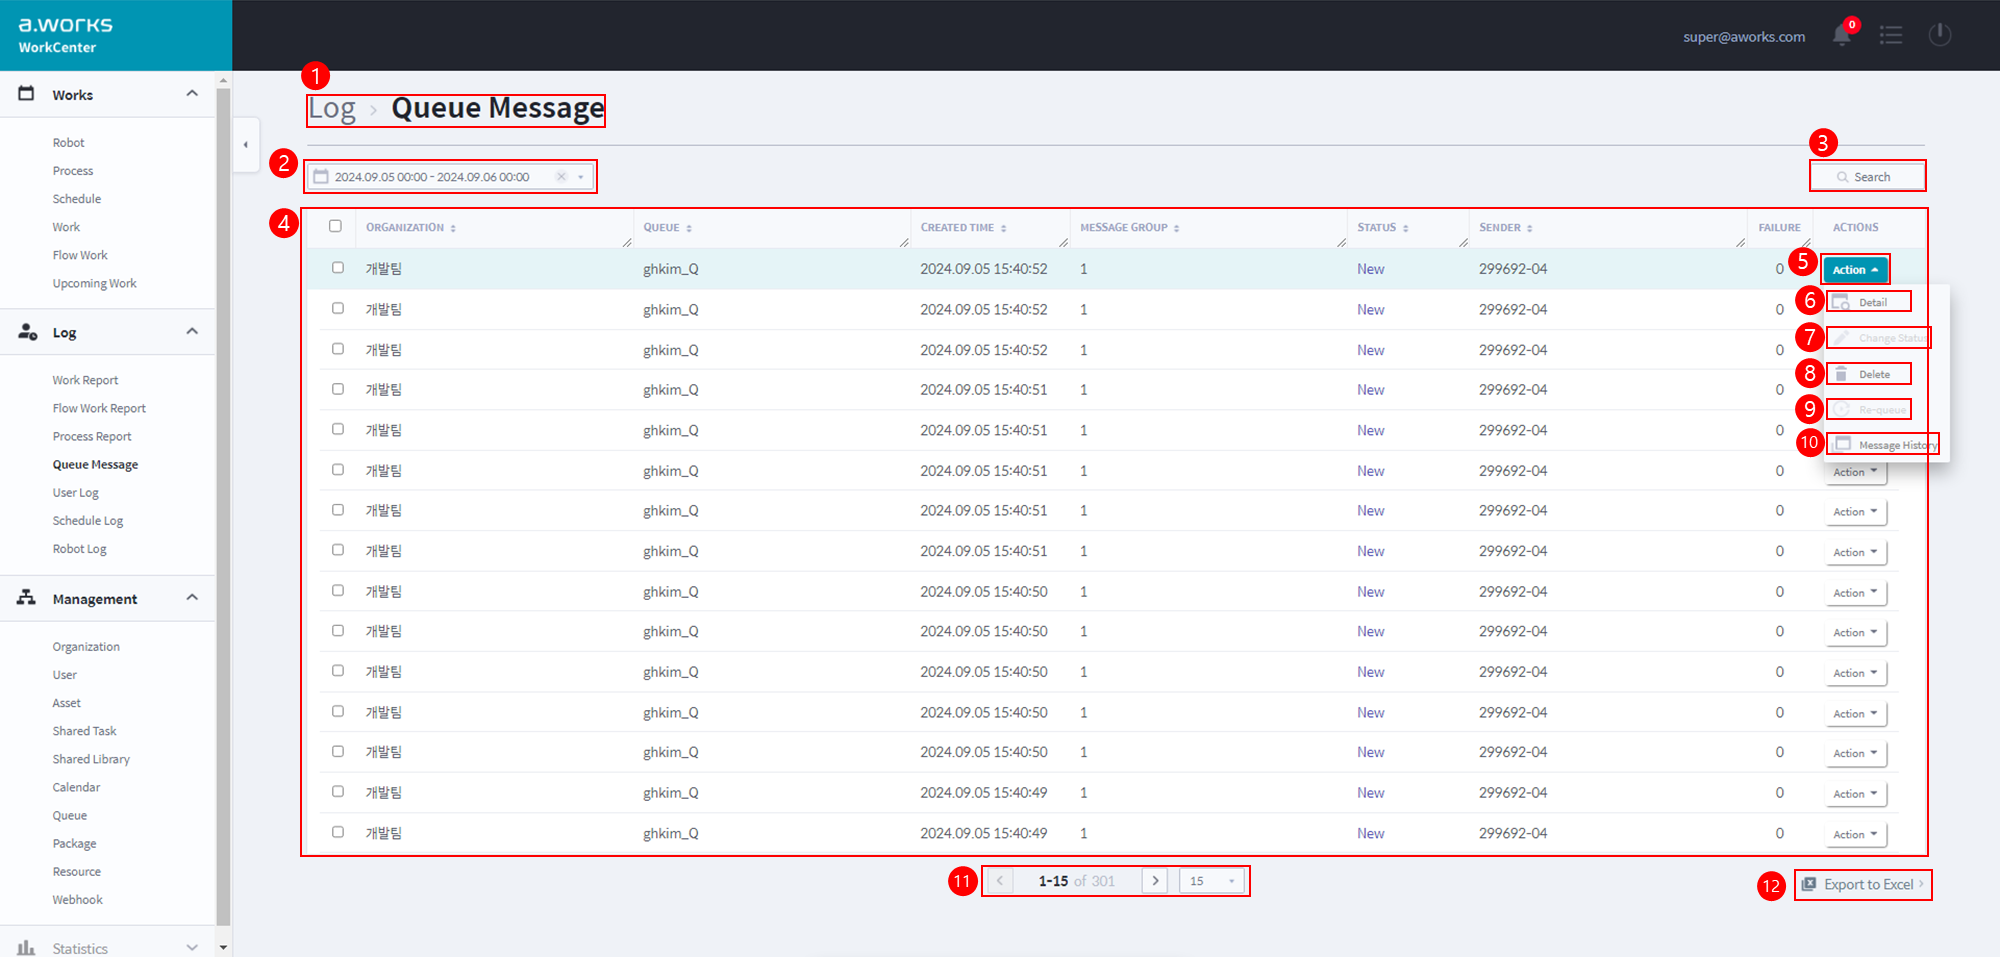Sort by Status column arrows
2000x957 pixels.
(1405, 229)
